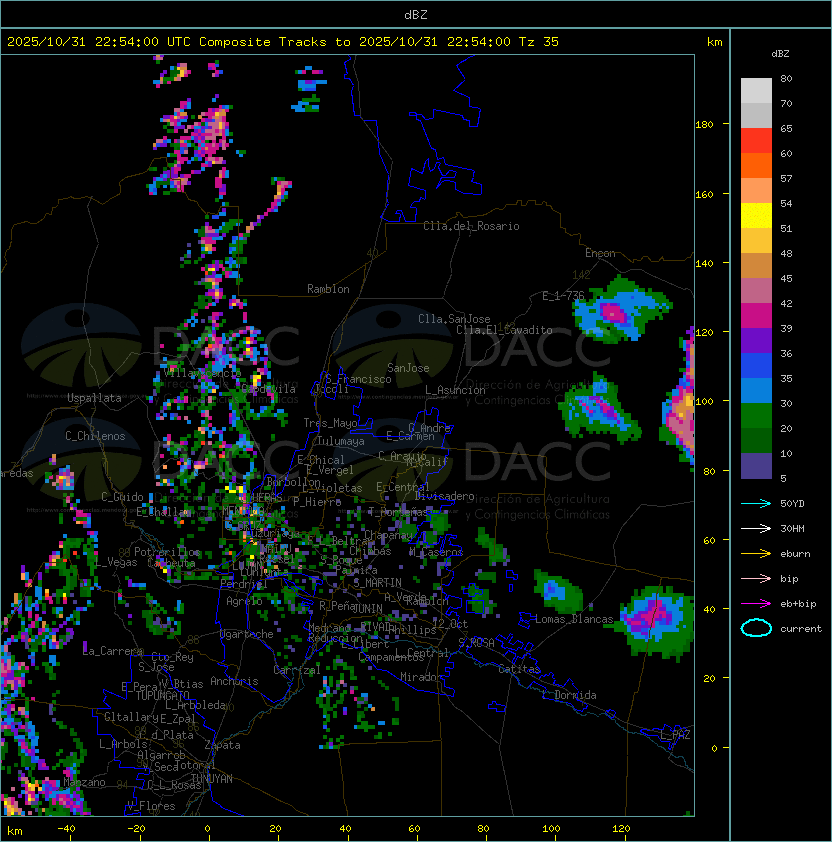832x842 pixels.
Task: Click the current legend label
Action: [801, 629]
